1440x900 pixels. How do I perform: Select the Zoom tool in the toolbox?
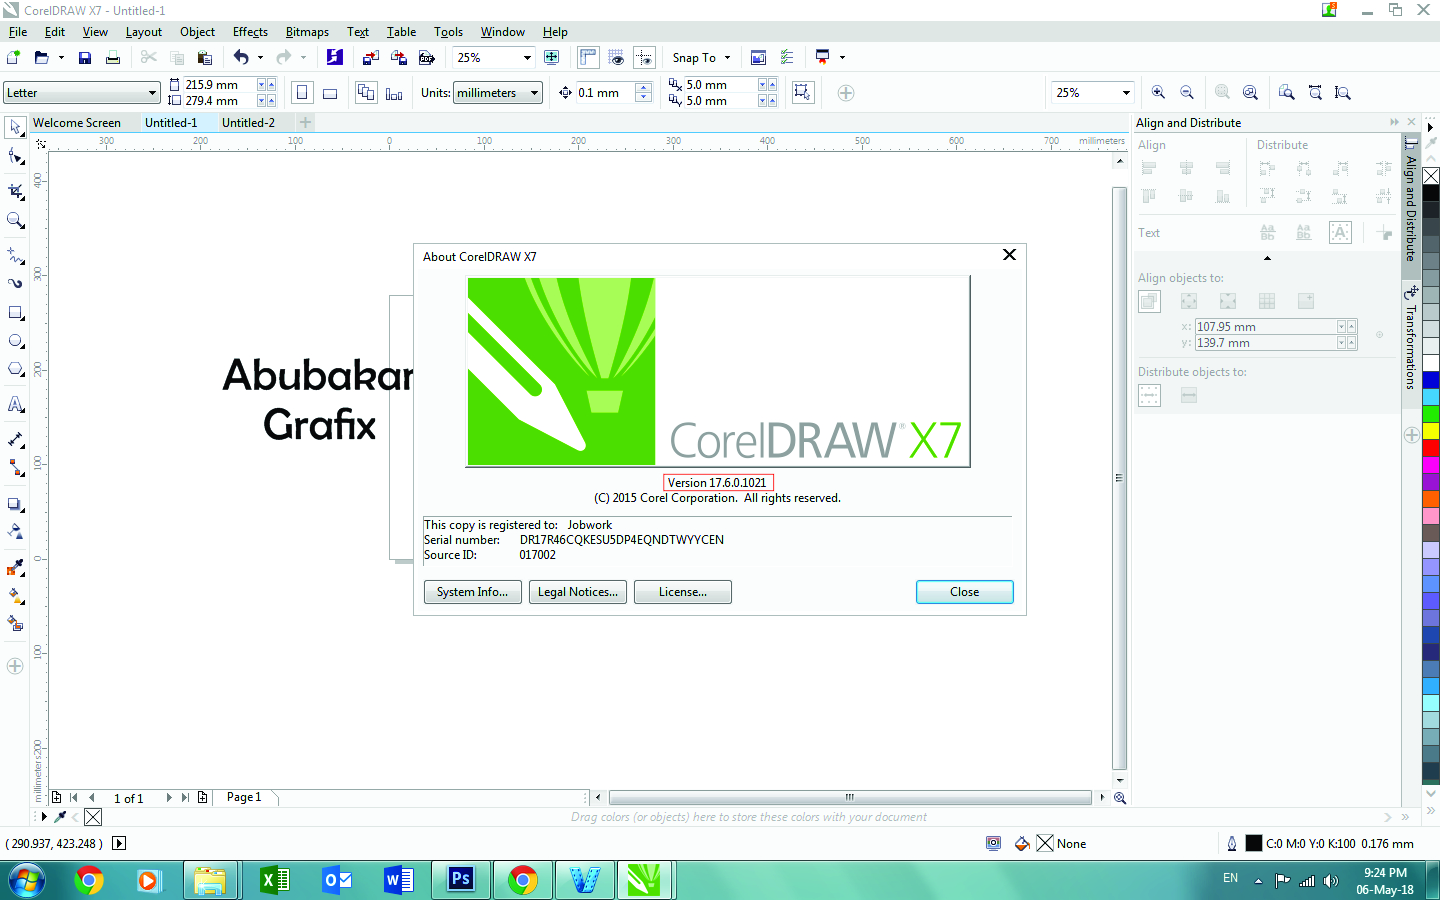15,220
